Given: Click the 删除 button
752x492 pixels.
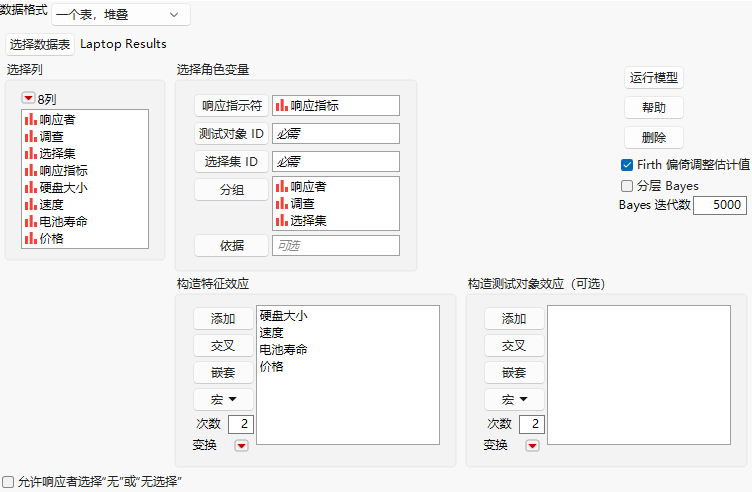Looking at the screenshot, I should (x=654, y=138).
